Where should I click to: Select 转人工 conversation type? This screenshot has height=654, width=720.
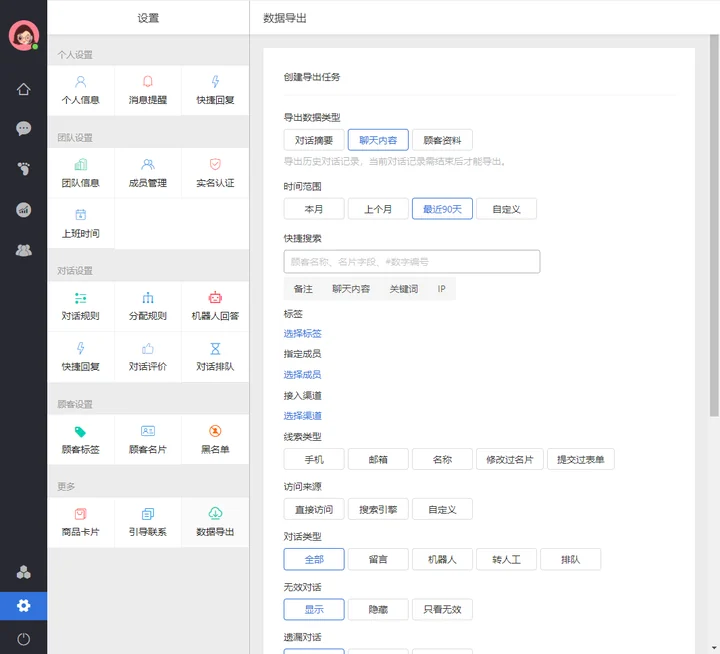[506, 559]
